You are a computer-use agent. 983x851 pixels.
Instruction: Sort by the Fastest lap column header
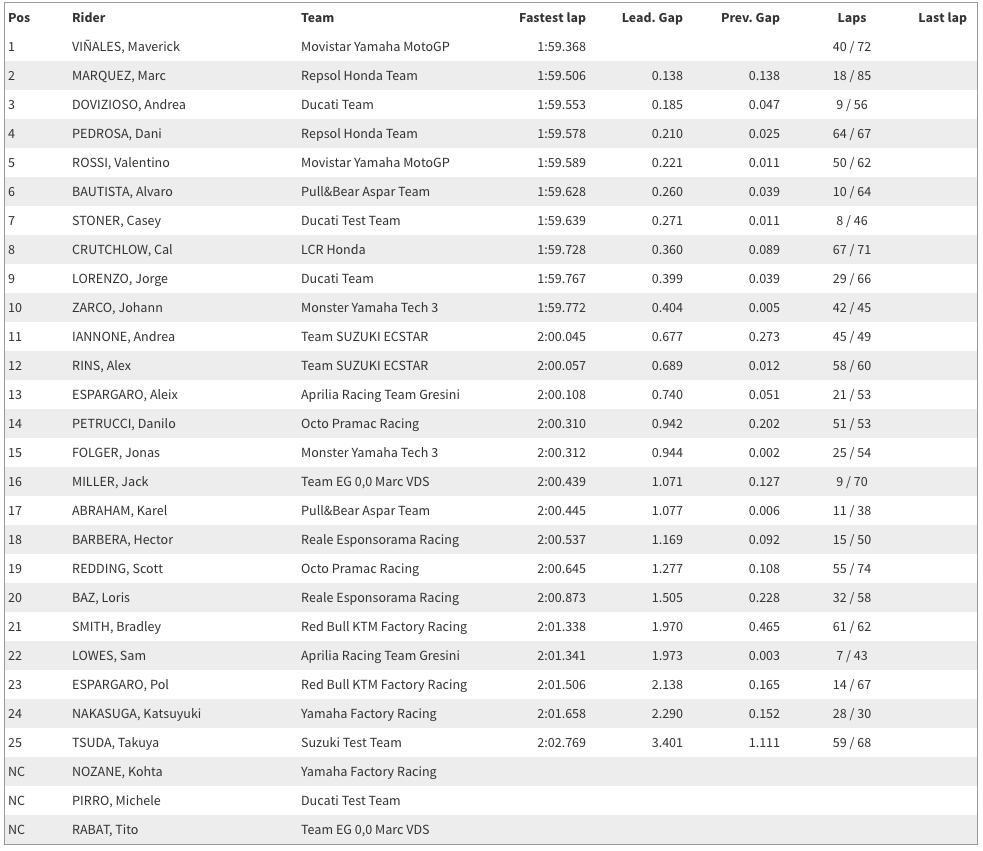click(552, 17)
